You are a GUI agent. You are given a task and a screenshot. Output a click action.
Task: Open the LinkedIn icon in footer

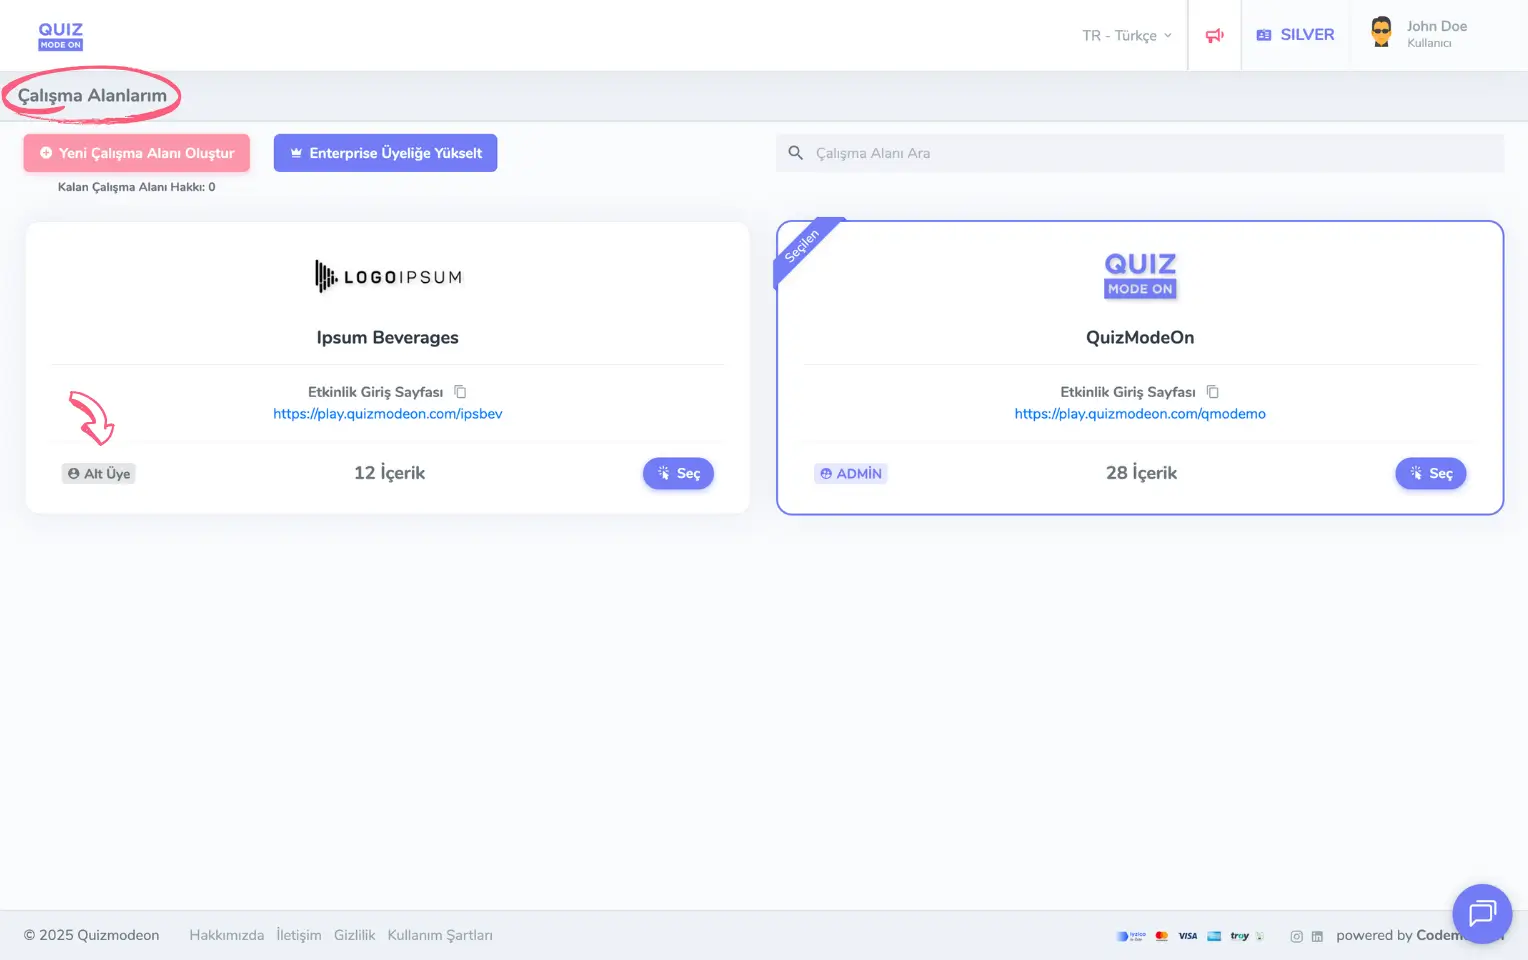pyautogui.click(x=1317, y=936)
